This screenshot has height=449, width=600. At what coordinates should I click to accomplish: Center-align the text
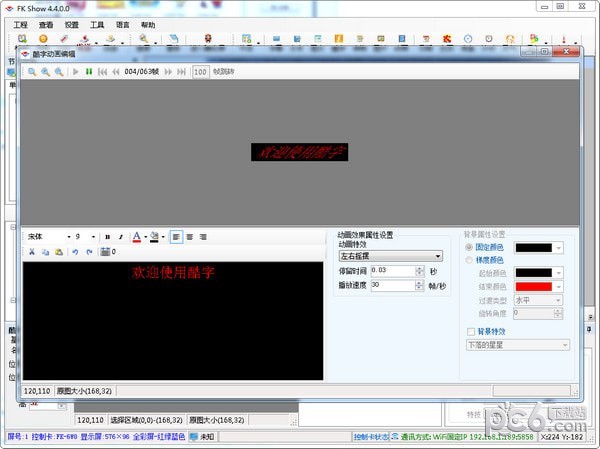189,237
